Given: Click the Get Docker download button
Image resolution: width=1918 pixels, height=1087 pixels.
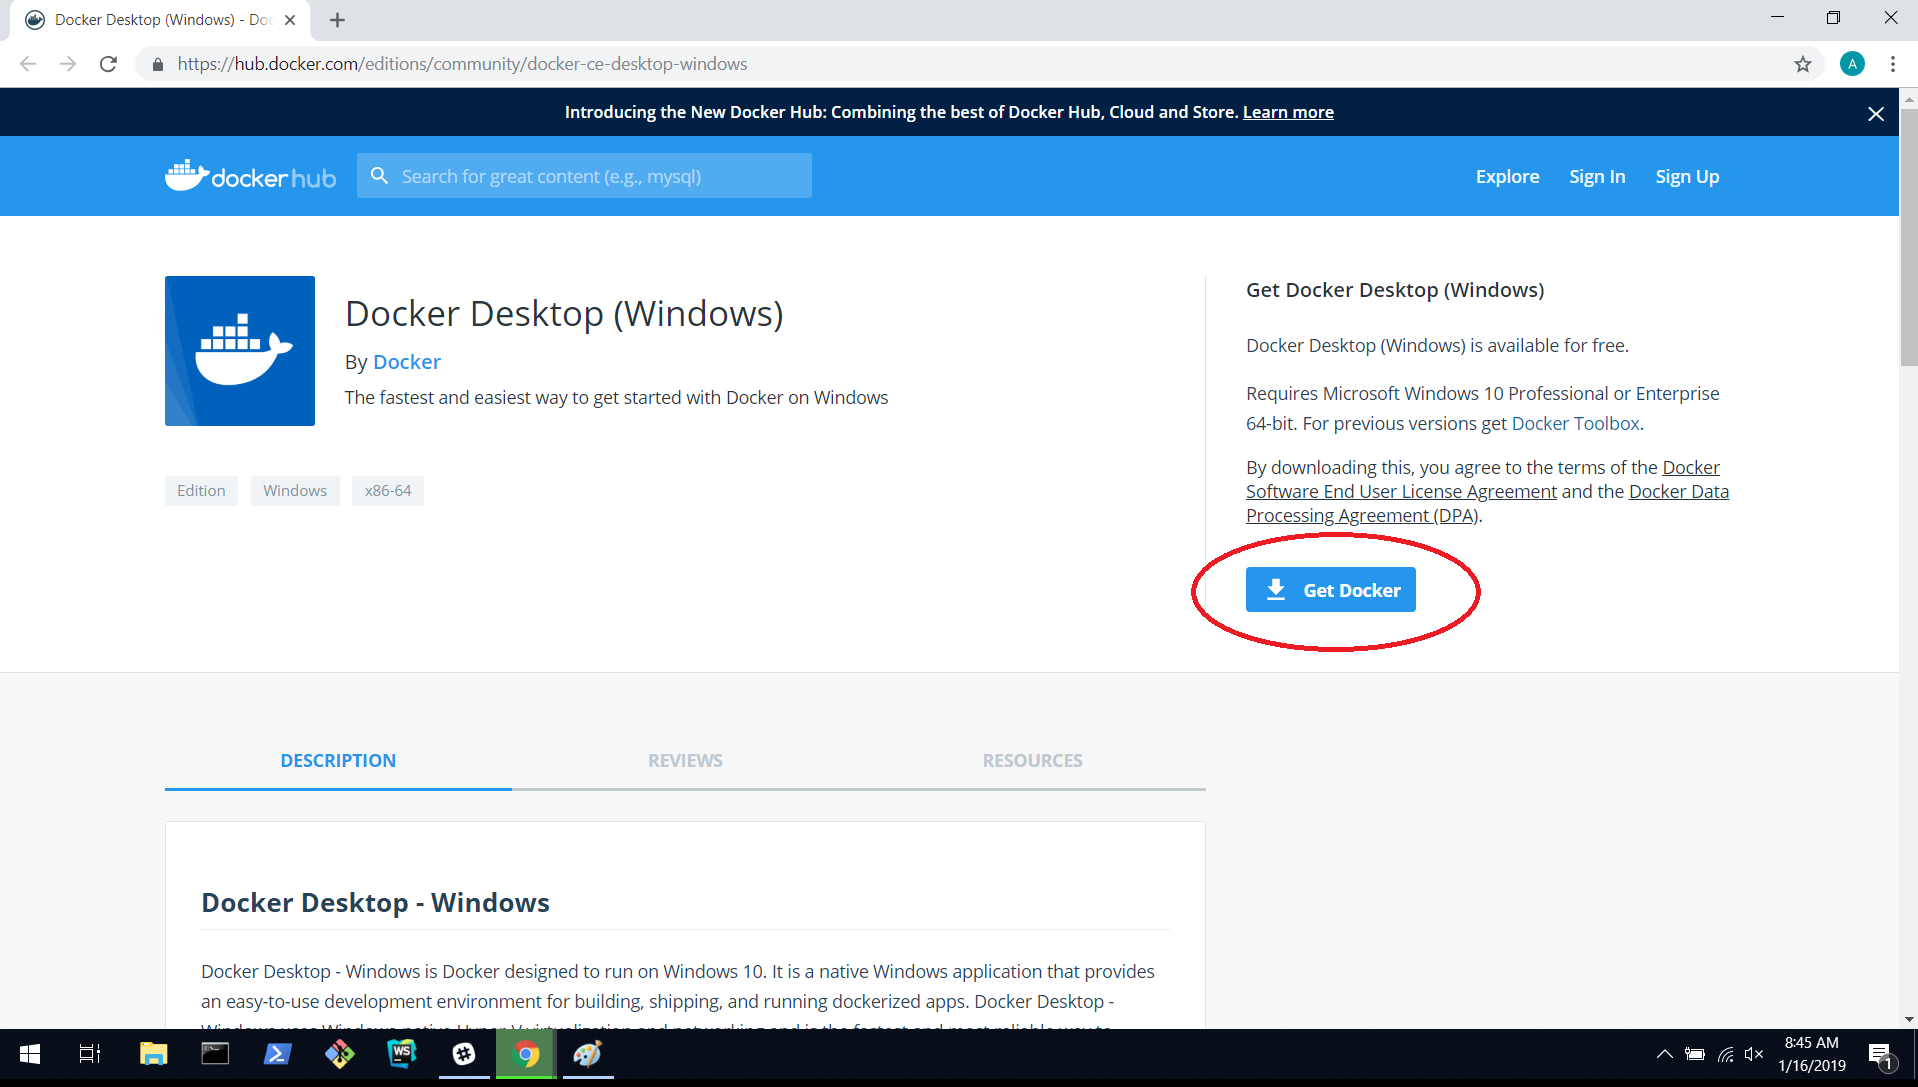Looking at the screenshot, I should point(1330,590).
